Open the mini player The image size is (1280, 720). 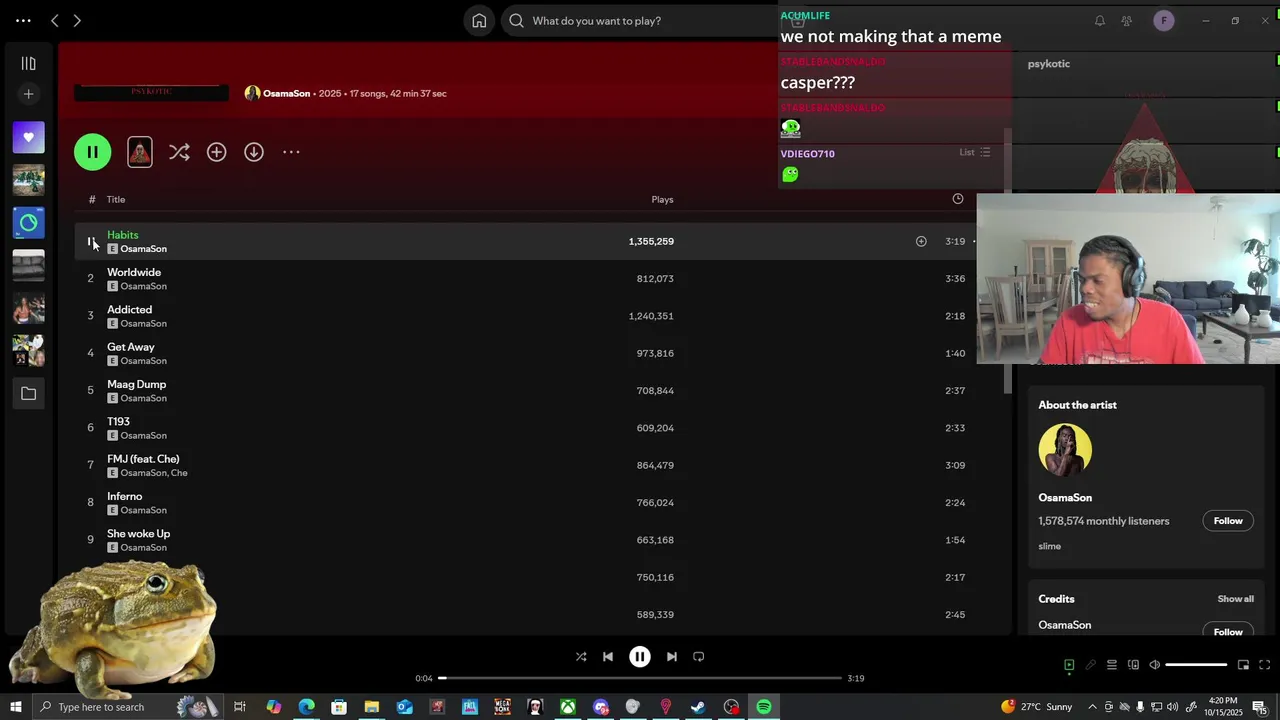coord(1243,665)
